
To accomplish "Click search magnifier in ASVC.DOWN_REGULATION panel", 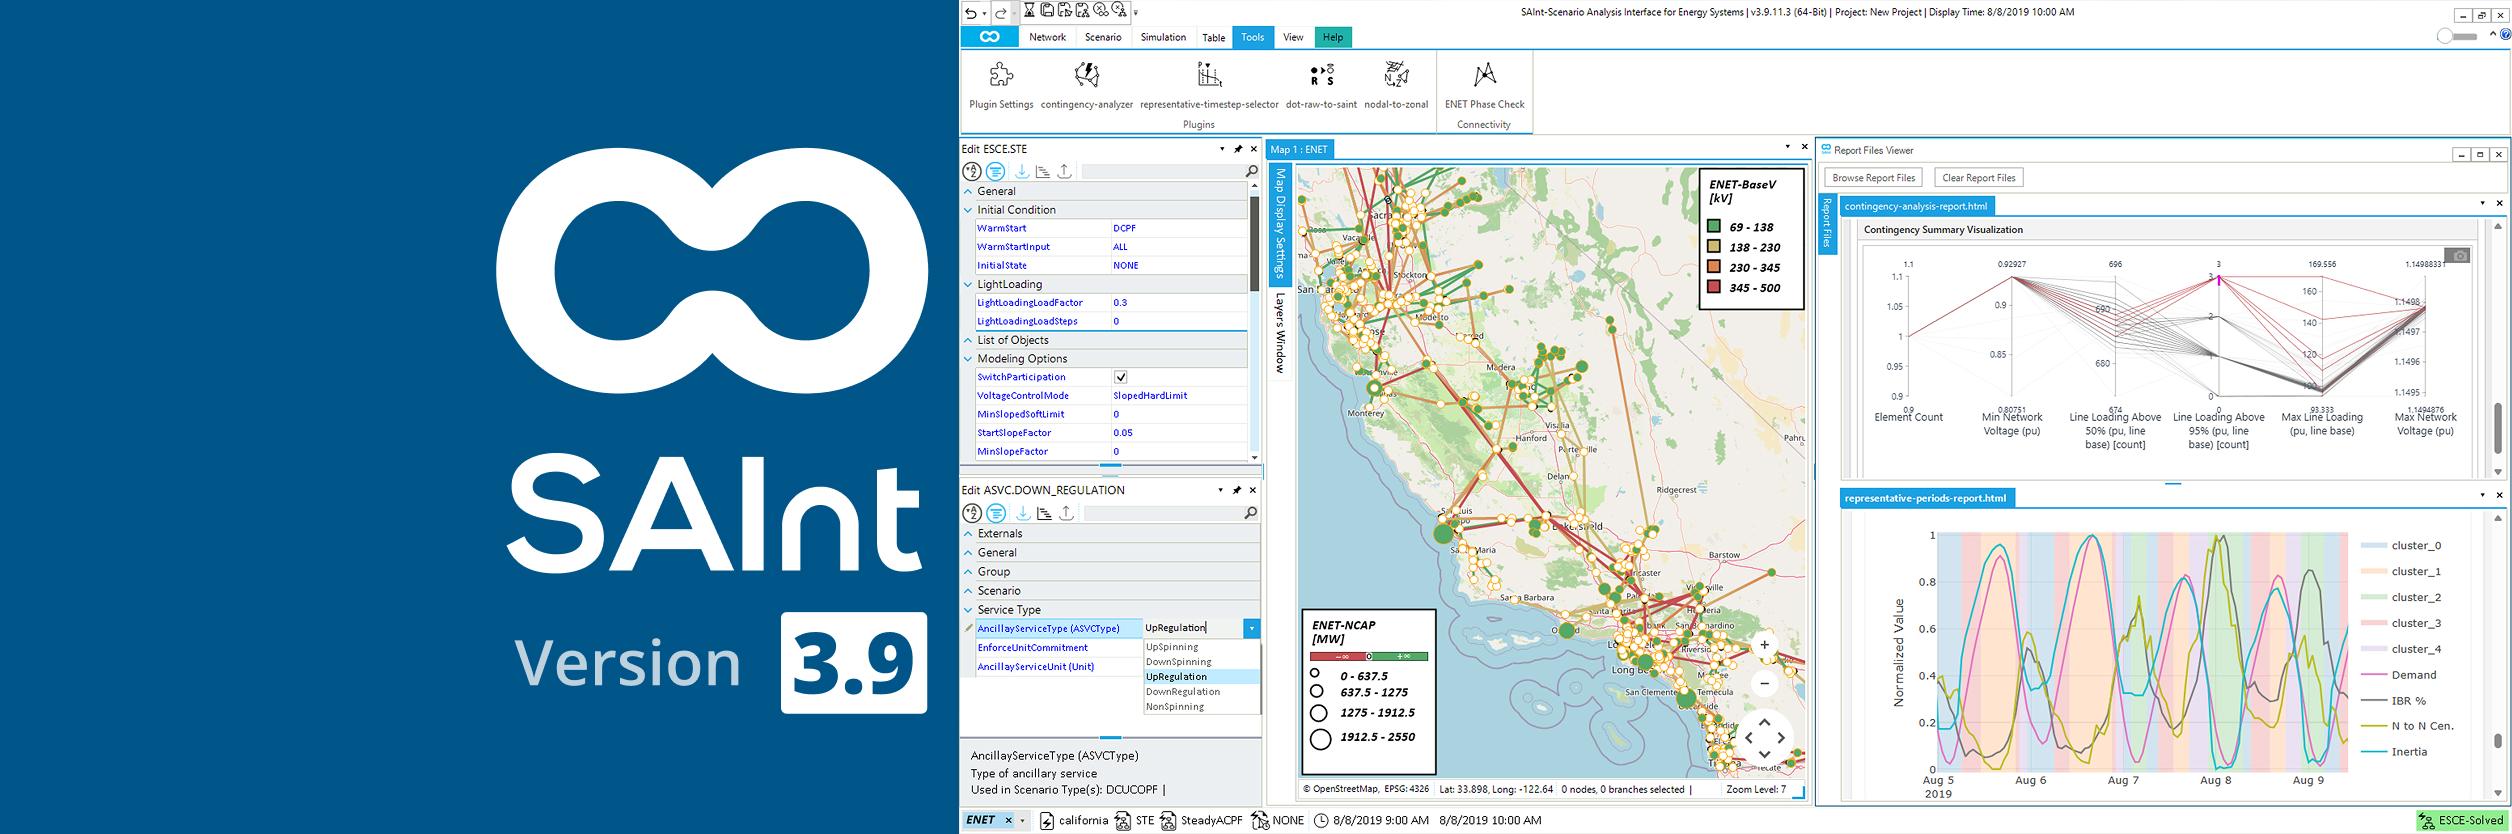I will point(1250,513).
